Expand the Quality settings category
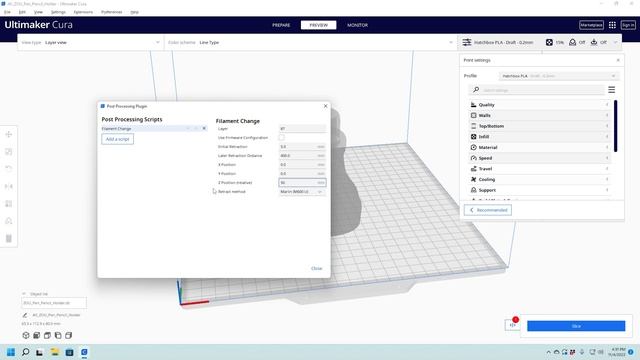This screenshot has height=360, width=640. pos(540,105)
